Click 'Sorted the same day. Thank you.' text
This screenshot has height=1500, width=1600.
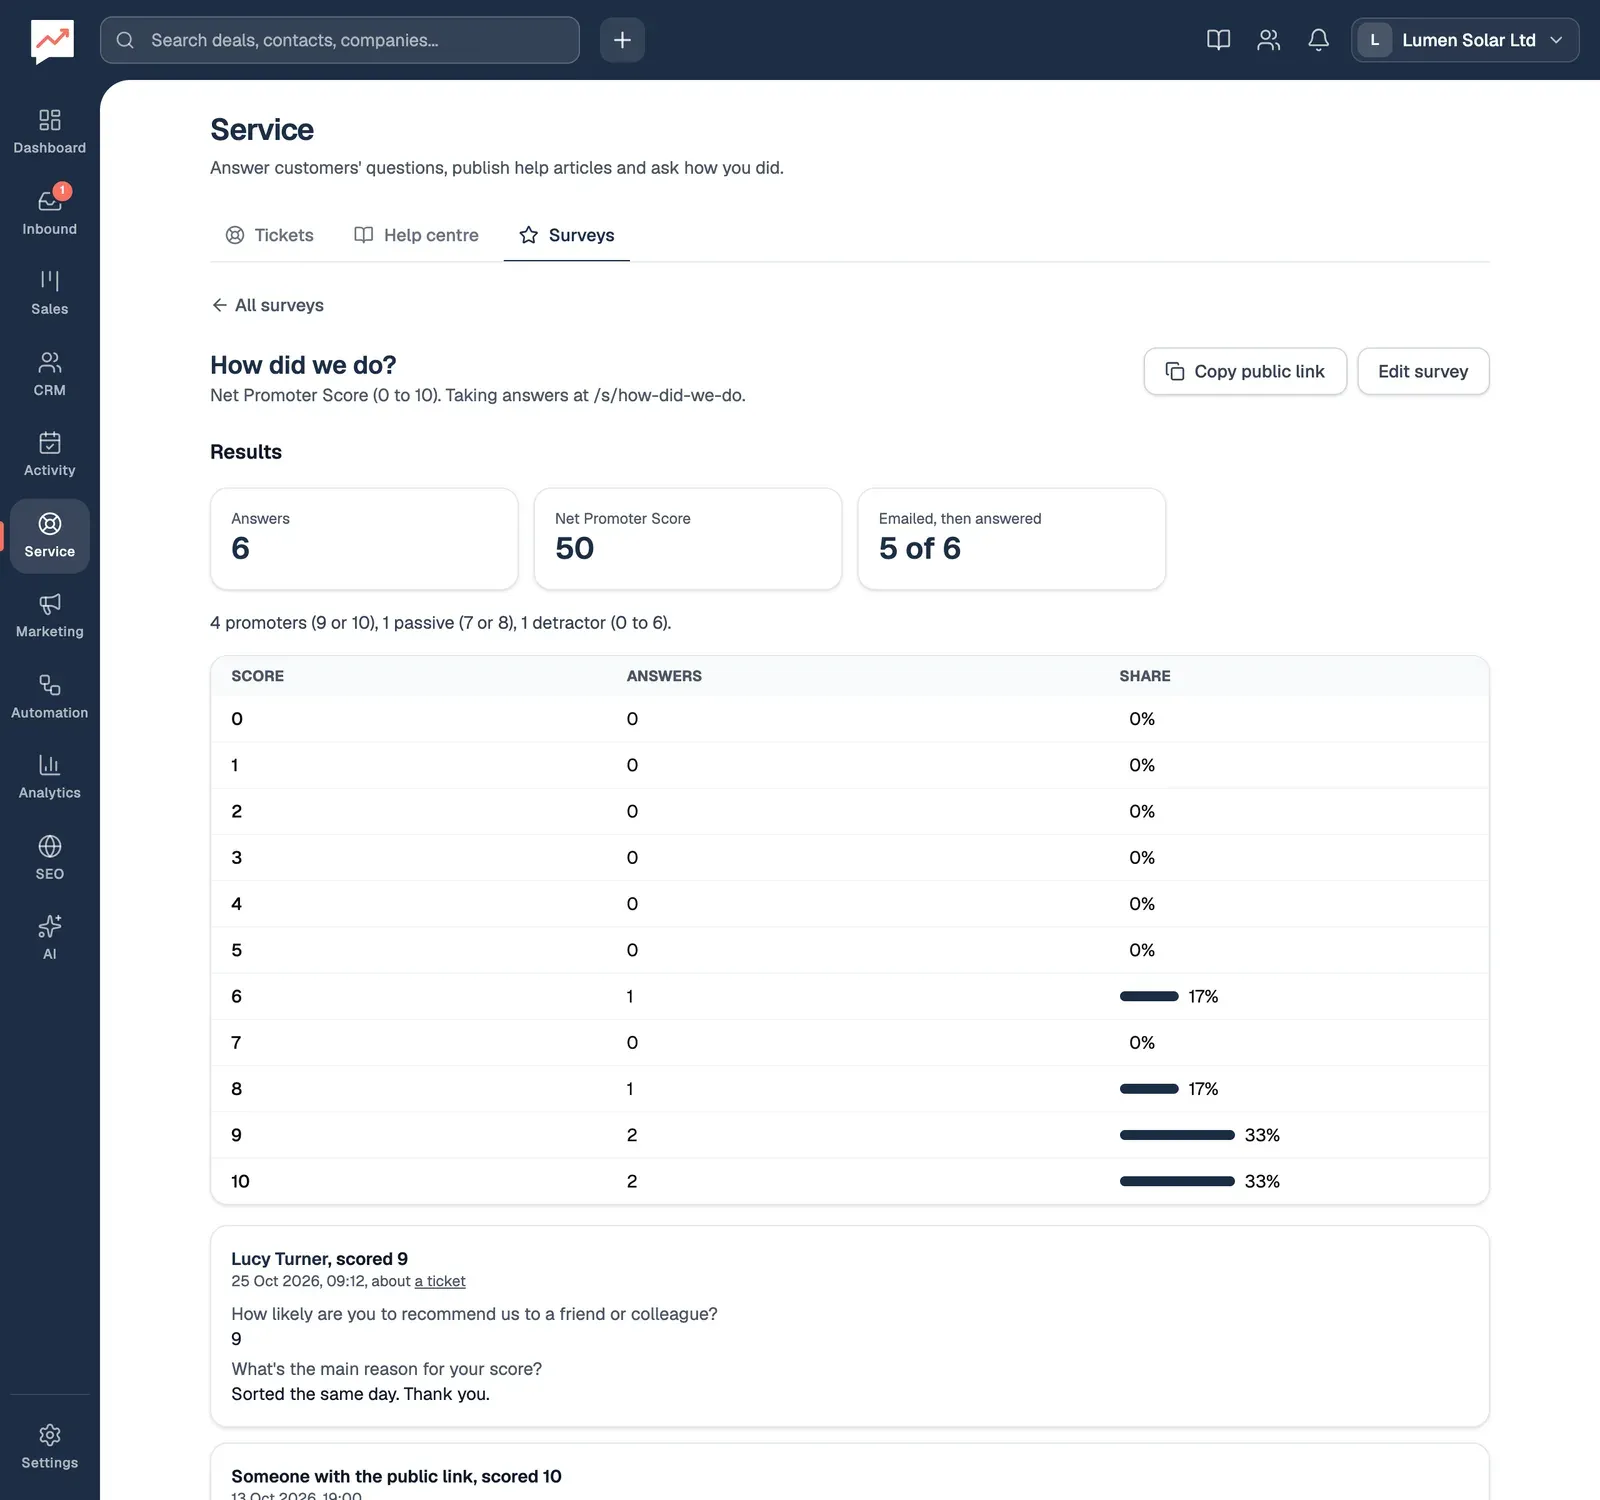tap(361, 1394)
